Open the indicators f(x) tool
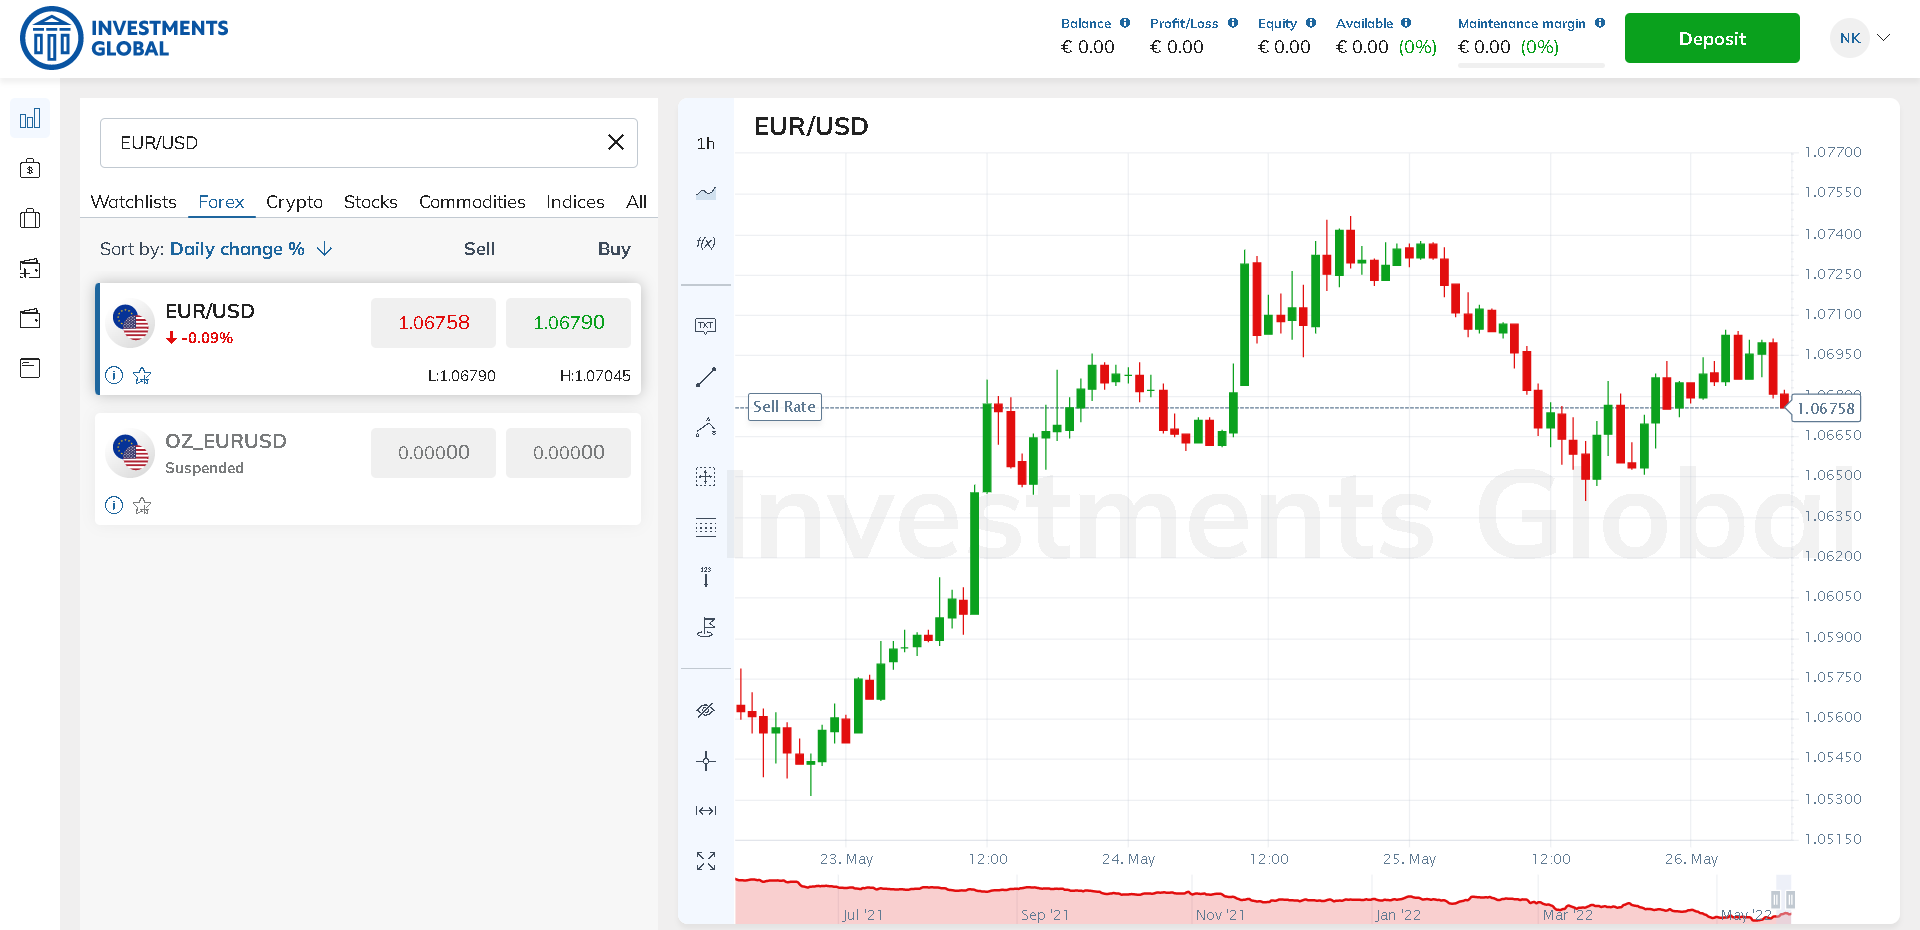 tap(706, 243)
